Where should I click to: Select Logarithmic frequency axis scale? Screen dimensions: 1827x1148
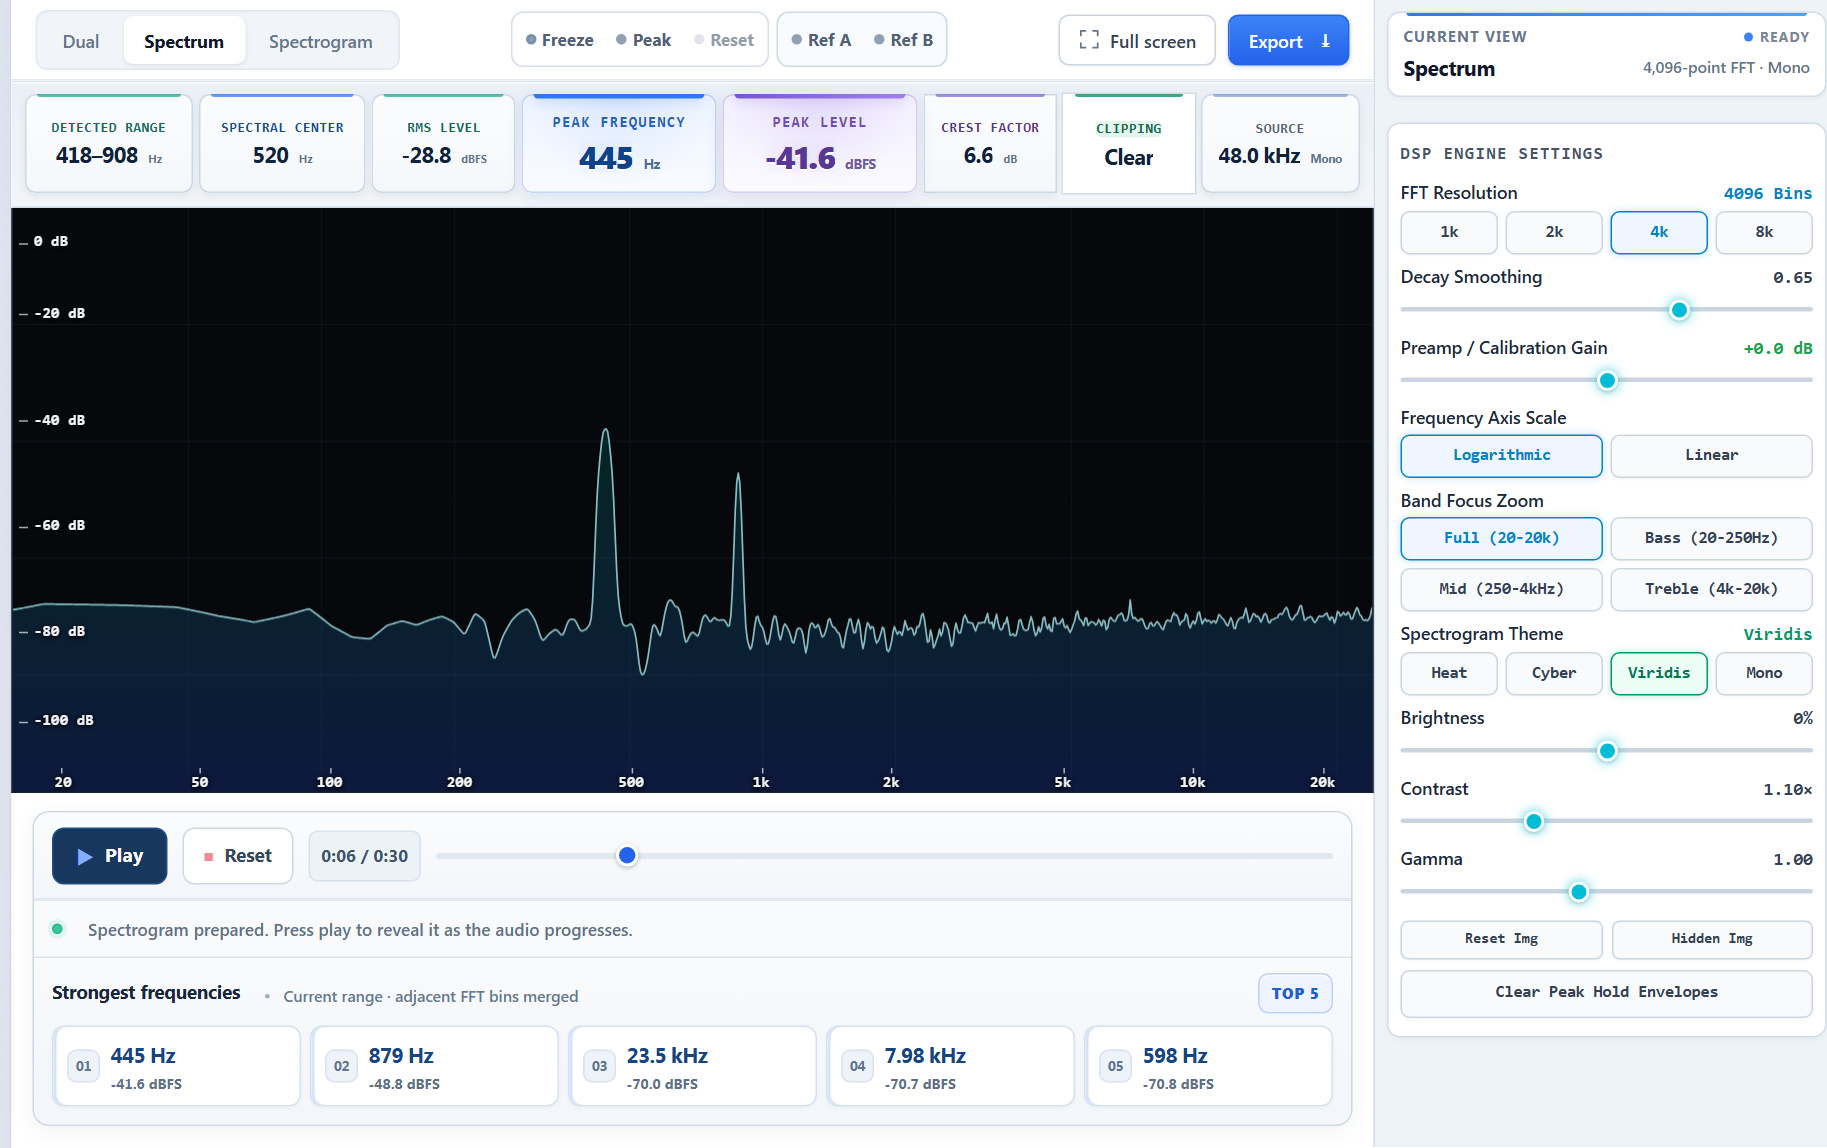click(1501, 455)
